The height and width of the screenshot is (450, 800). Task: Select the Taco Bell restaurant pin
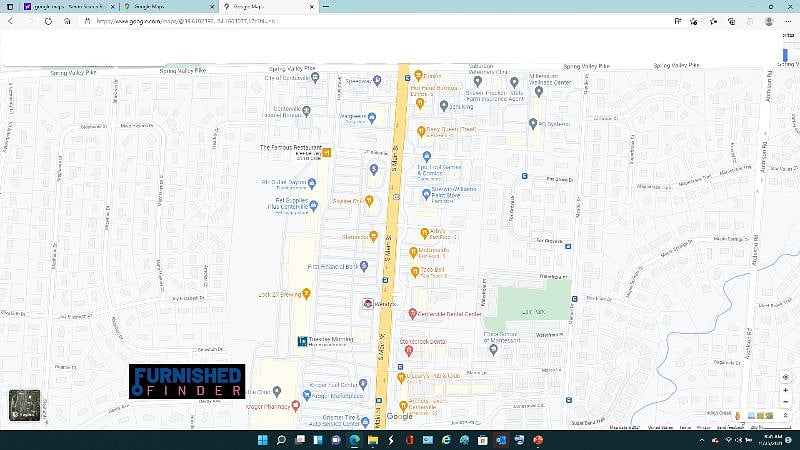point(415,272)
